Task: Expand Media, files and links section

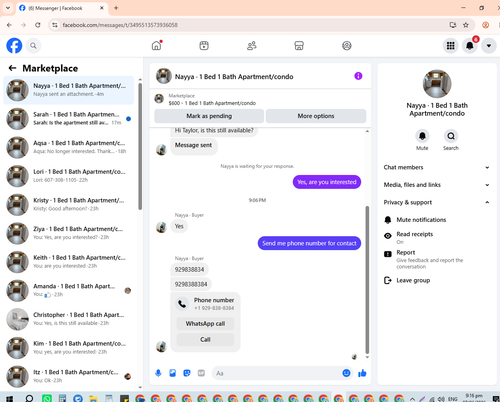Action: (436, 185)
